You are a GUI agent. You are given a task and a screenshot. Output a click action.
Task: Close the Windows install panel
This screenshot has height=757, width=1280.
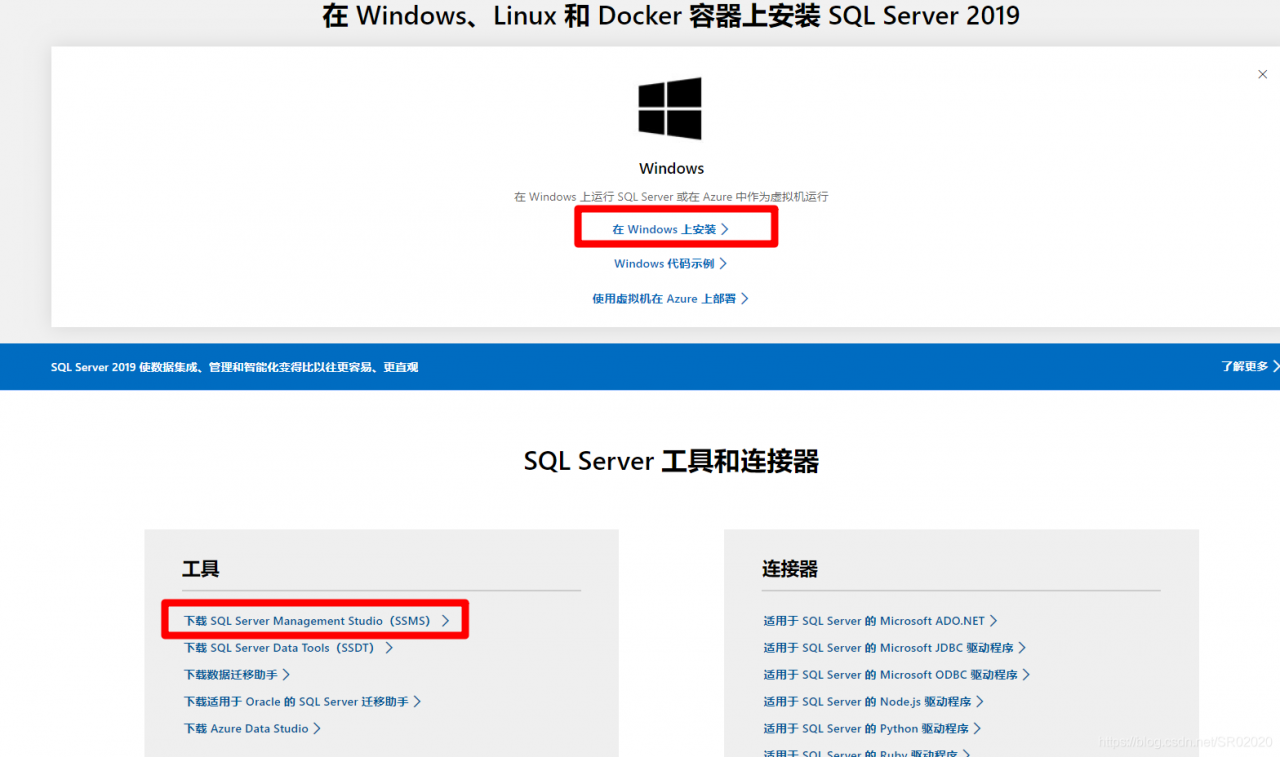pyautogui.click(x=1263, y=74)
